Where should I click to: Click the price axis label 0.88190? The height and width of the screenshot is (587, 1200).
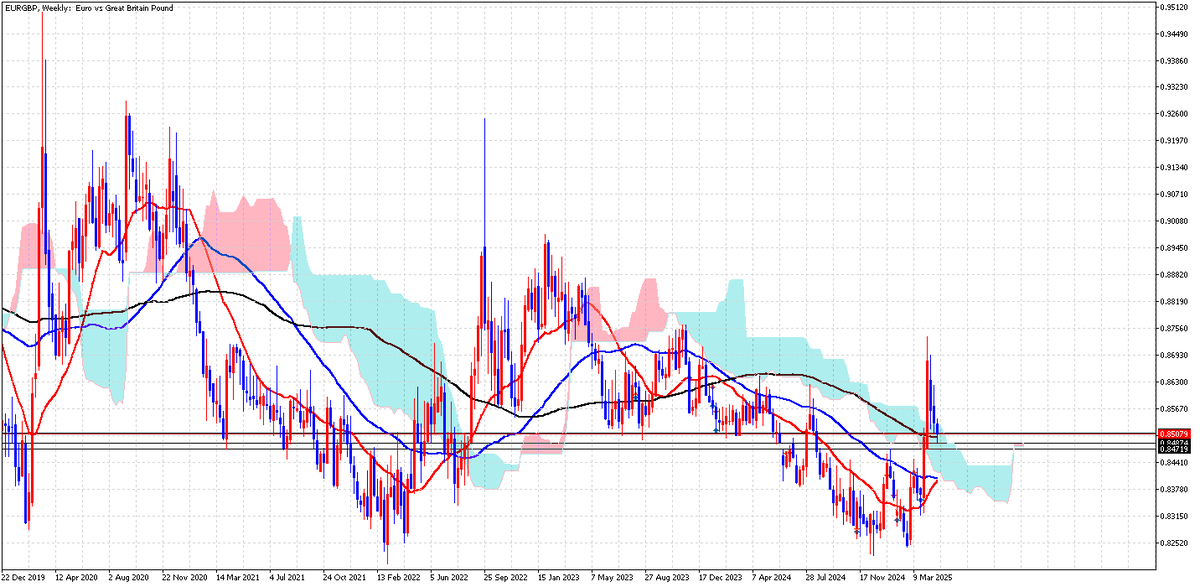[x=1175, y=301]
